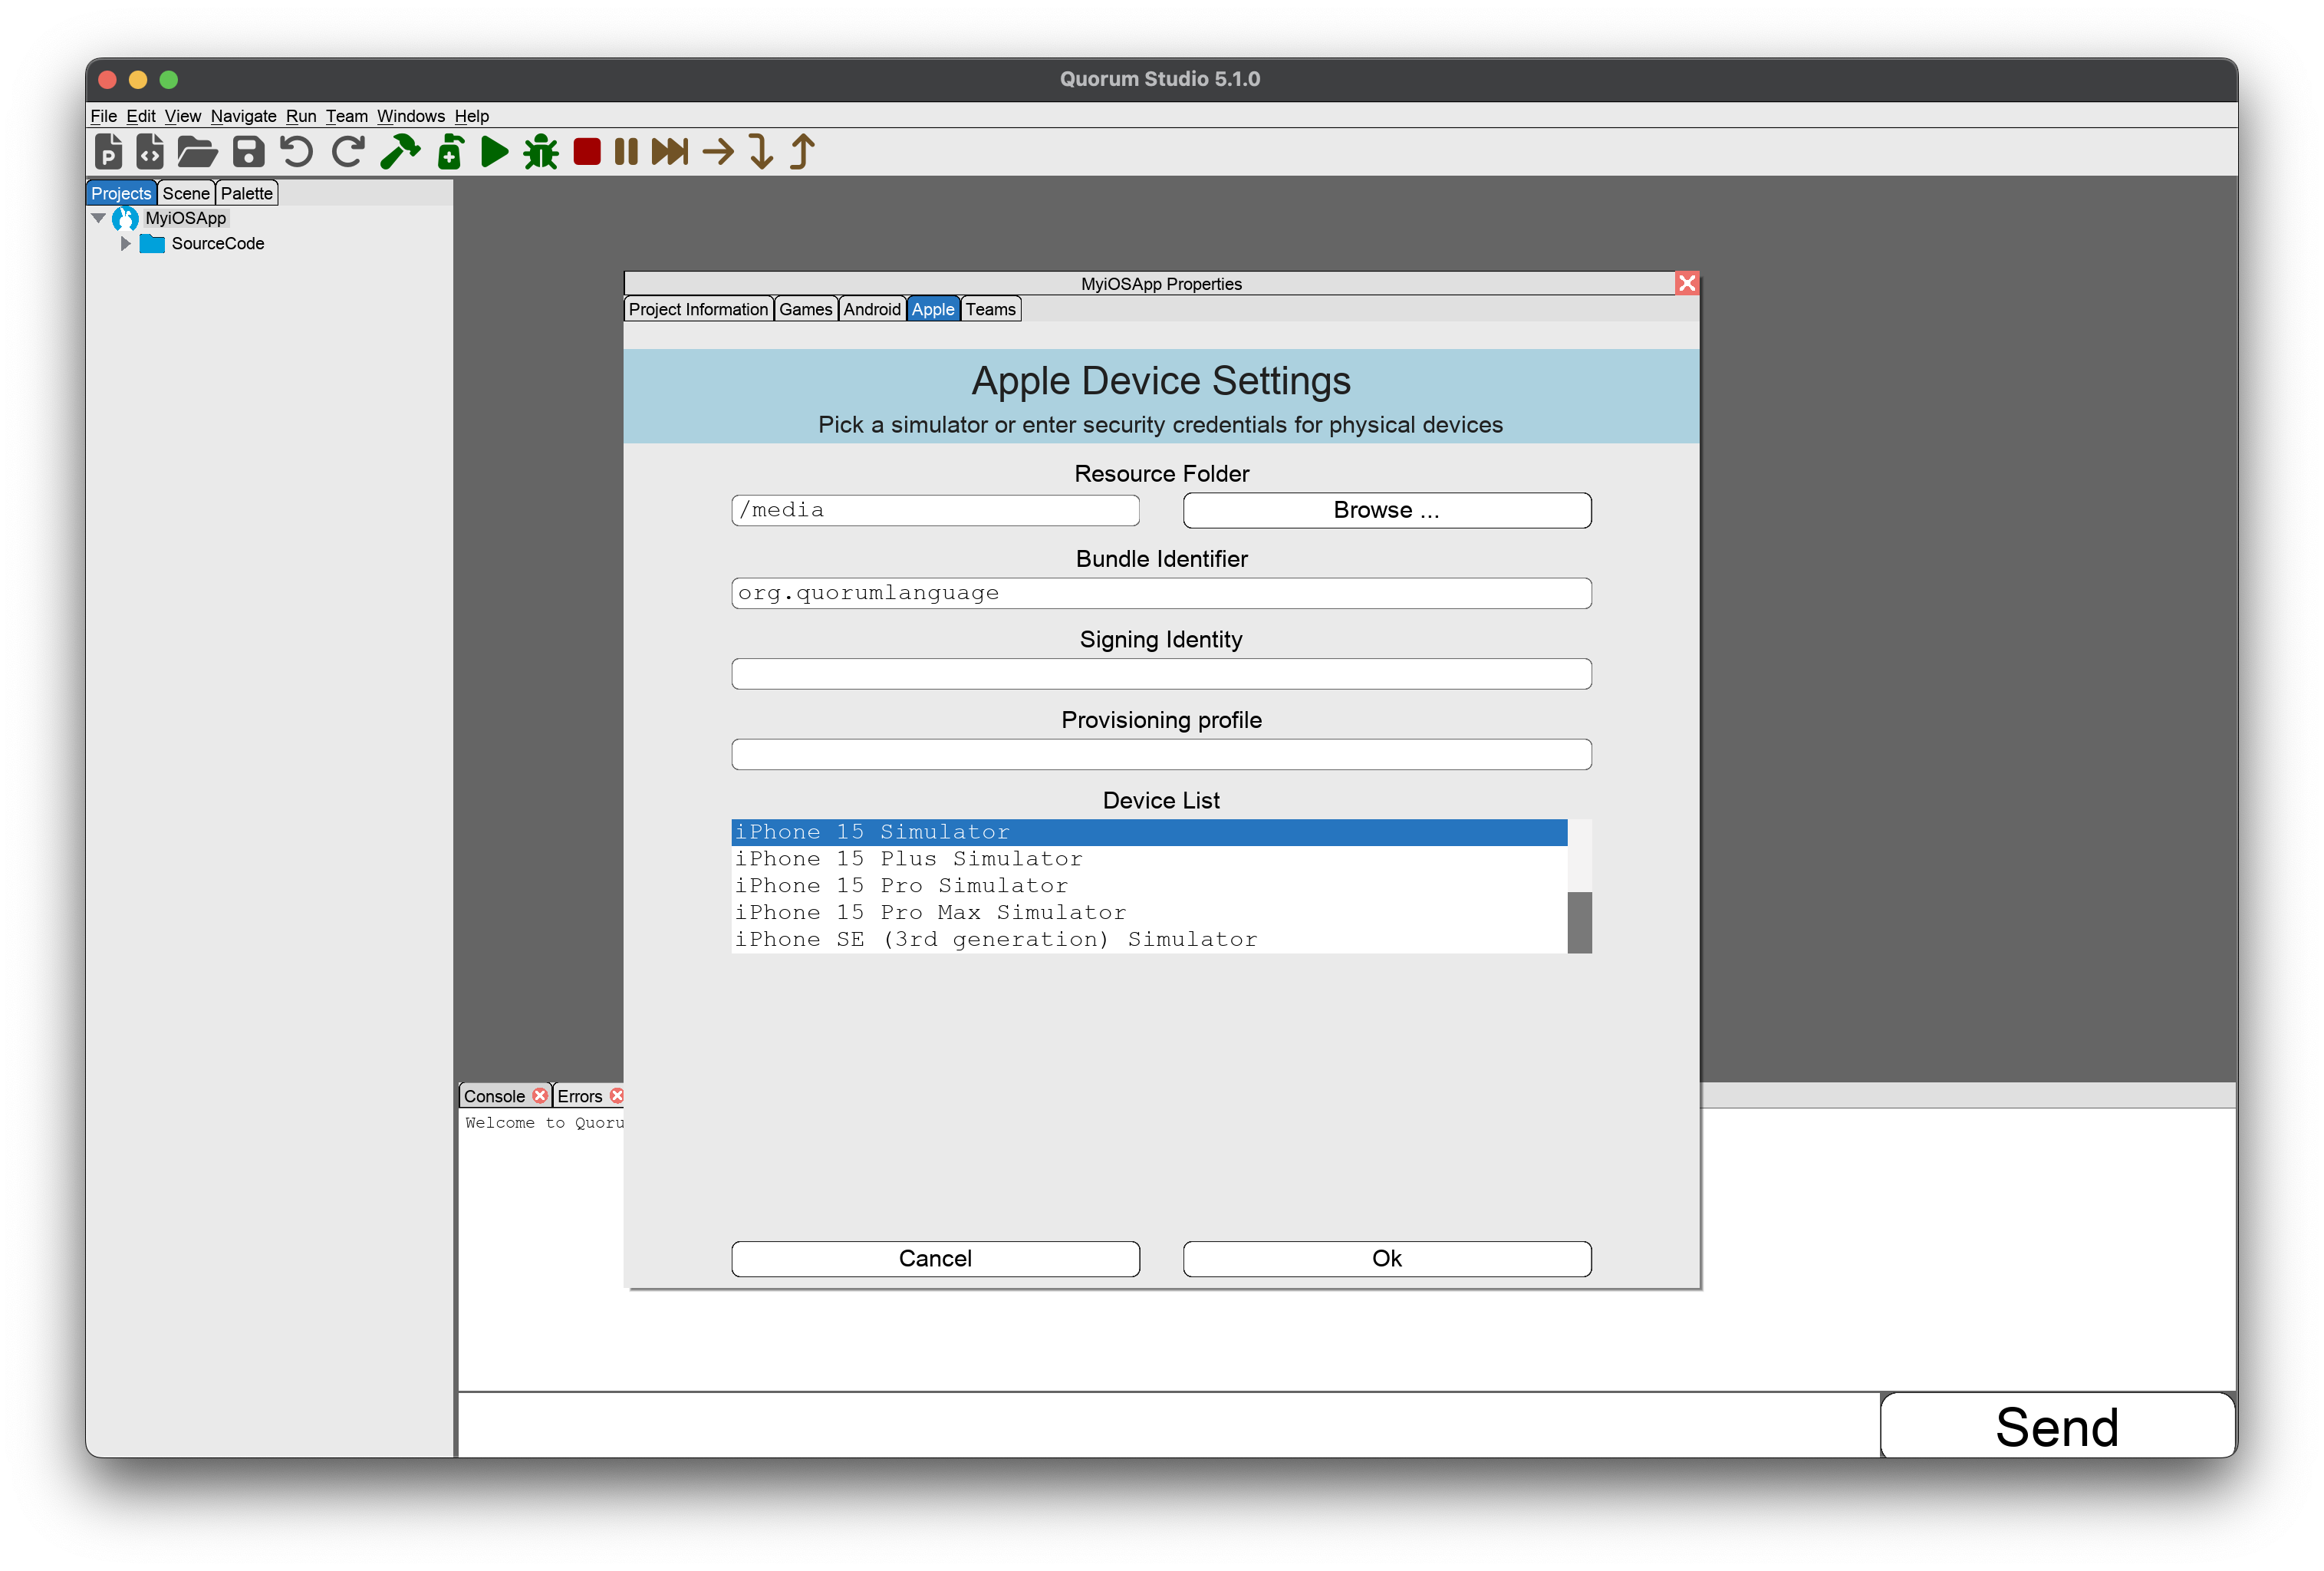This screenshot has width=2324, height=1571.
Task: Undo with the counterclockwise arrow icon
Action: 296,152
